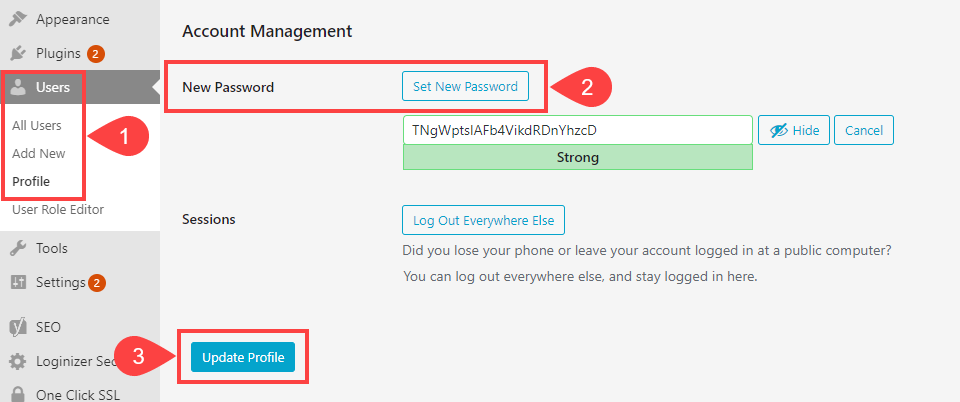960x402 pixels.
Task: Open the All Users submenu item
Action: tap(37, 126)
